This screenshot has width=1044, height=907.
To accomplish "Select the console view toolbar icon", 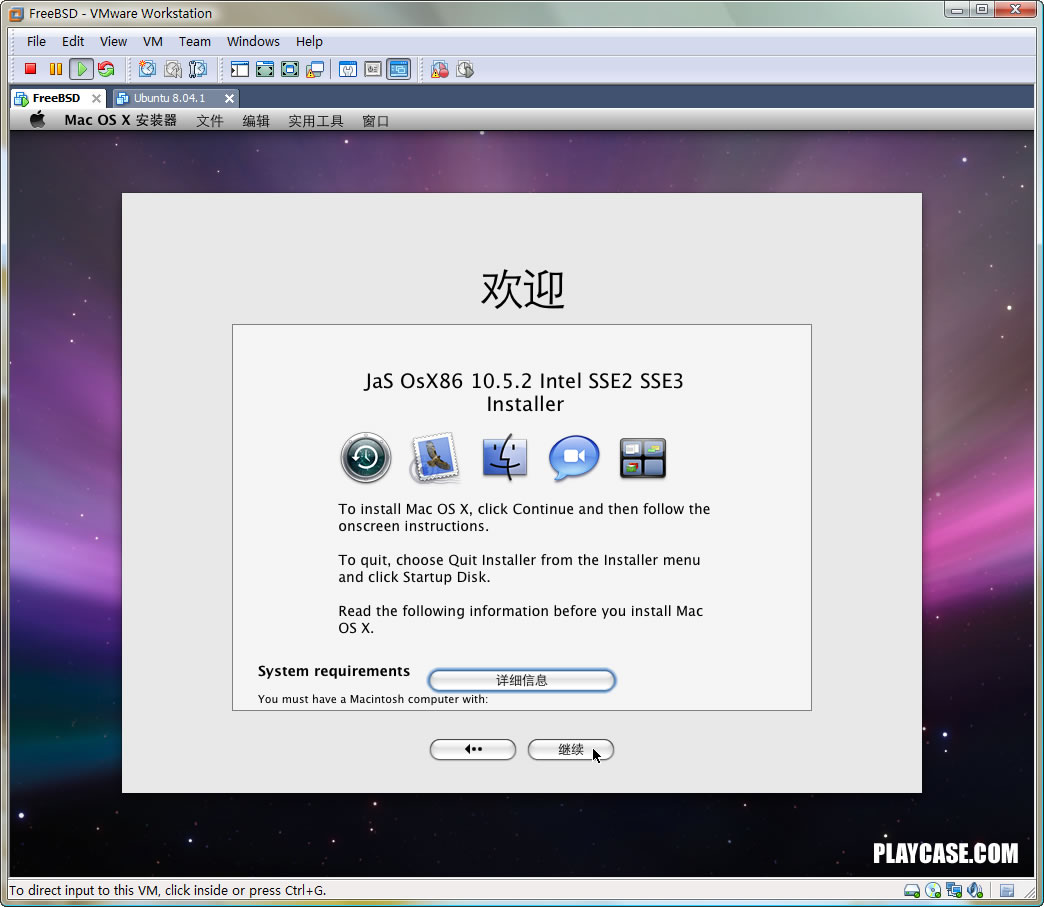I will point(399,69).
